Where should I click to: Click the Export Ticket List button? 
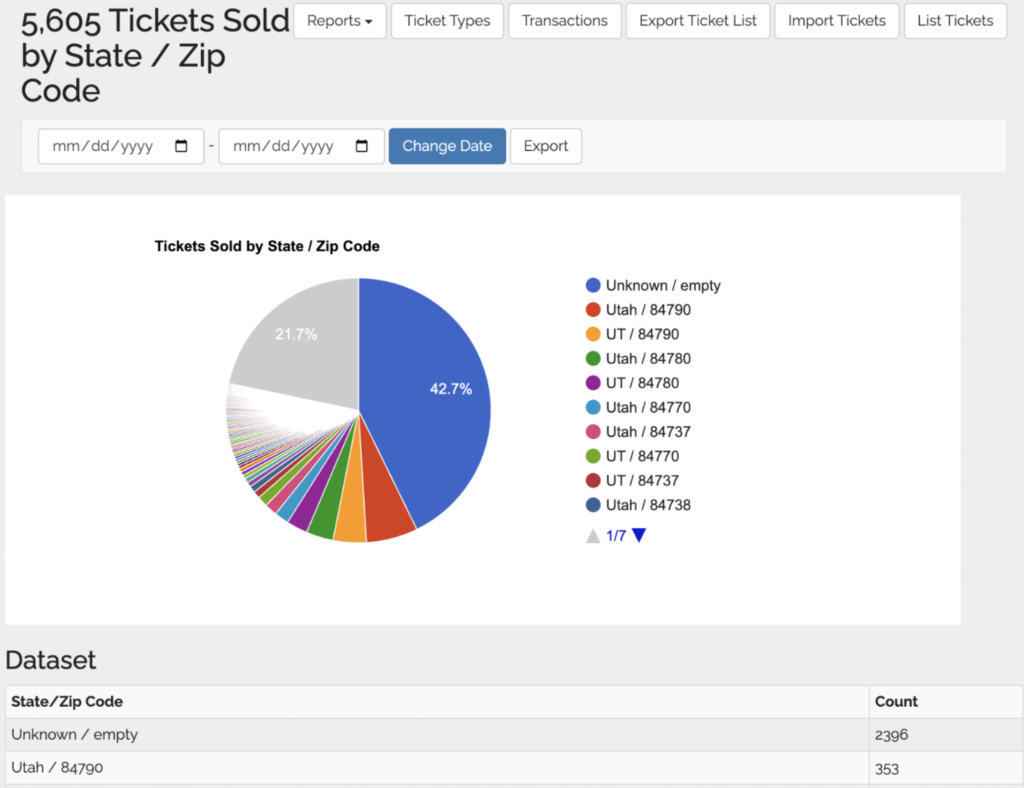point(698,21)
